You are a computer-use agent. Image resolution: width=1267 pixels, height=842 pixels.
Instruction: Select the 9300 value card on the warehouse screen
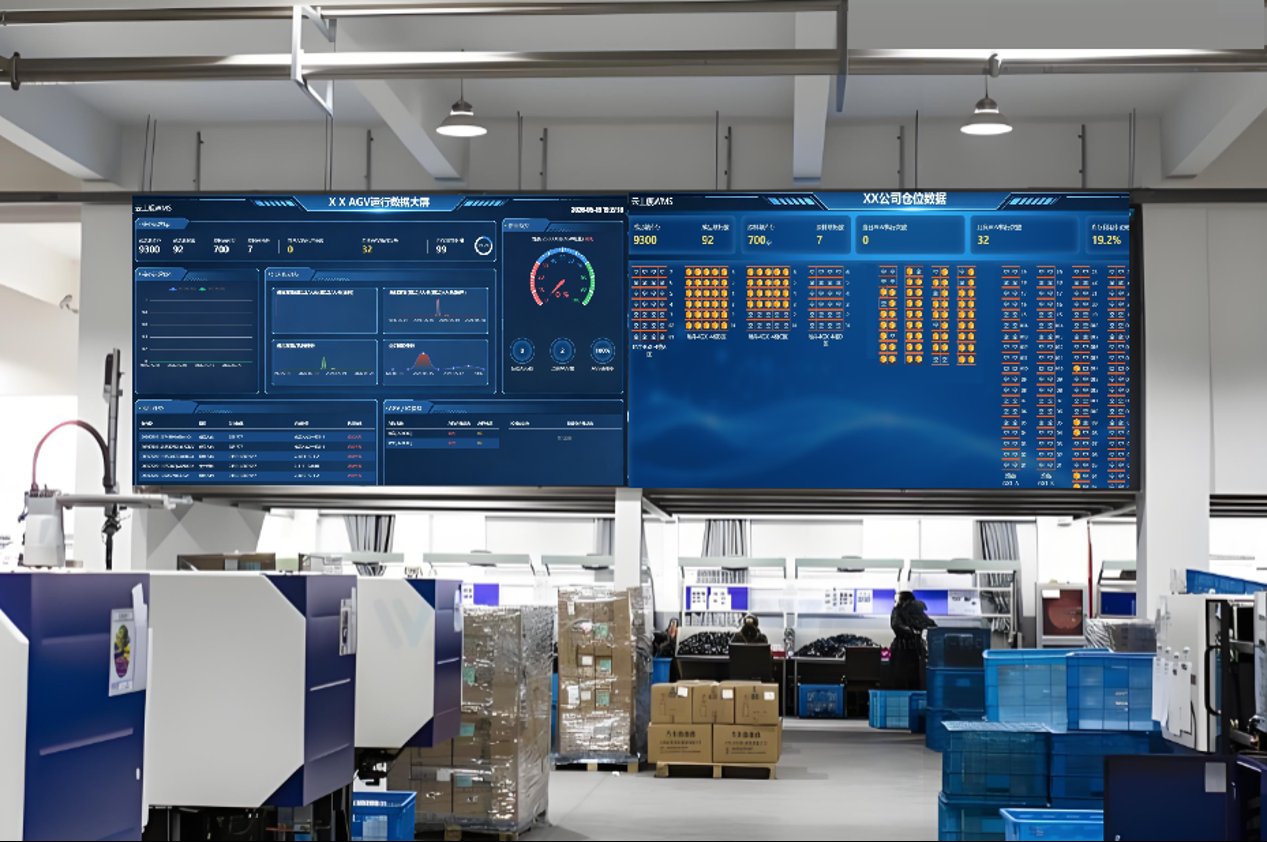click(682, 235)
